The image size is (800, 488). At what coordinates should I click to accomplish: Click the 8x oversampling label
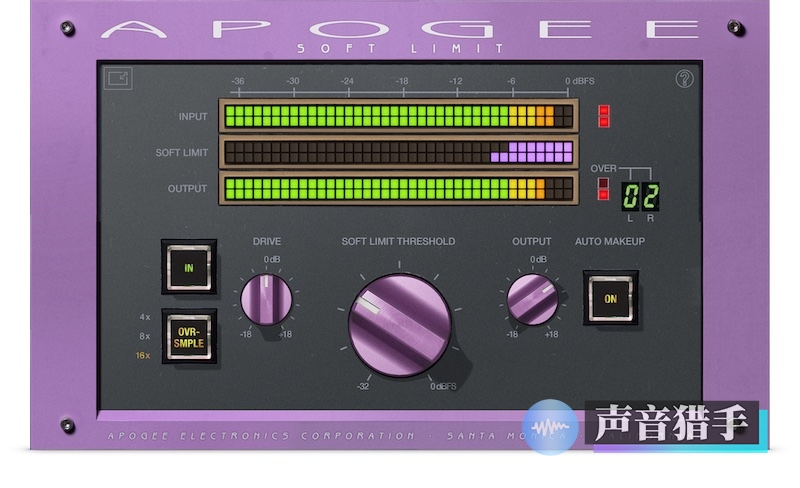point(145,336)
